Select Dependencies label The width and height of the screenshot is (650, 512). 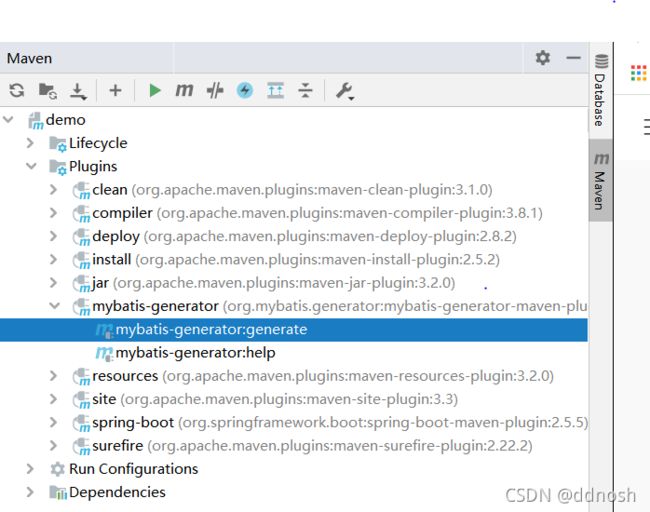coord(117,492)
